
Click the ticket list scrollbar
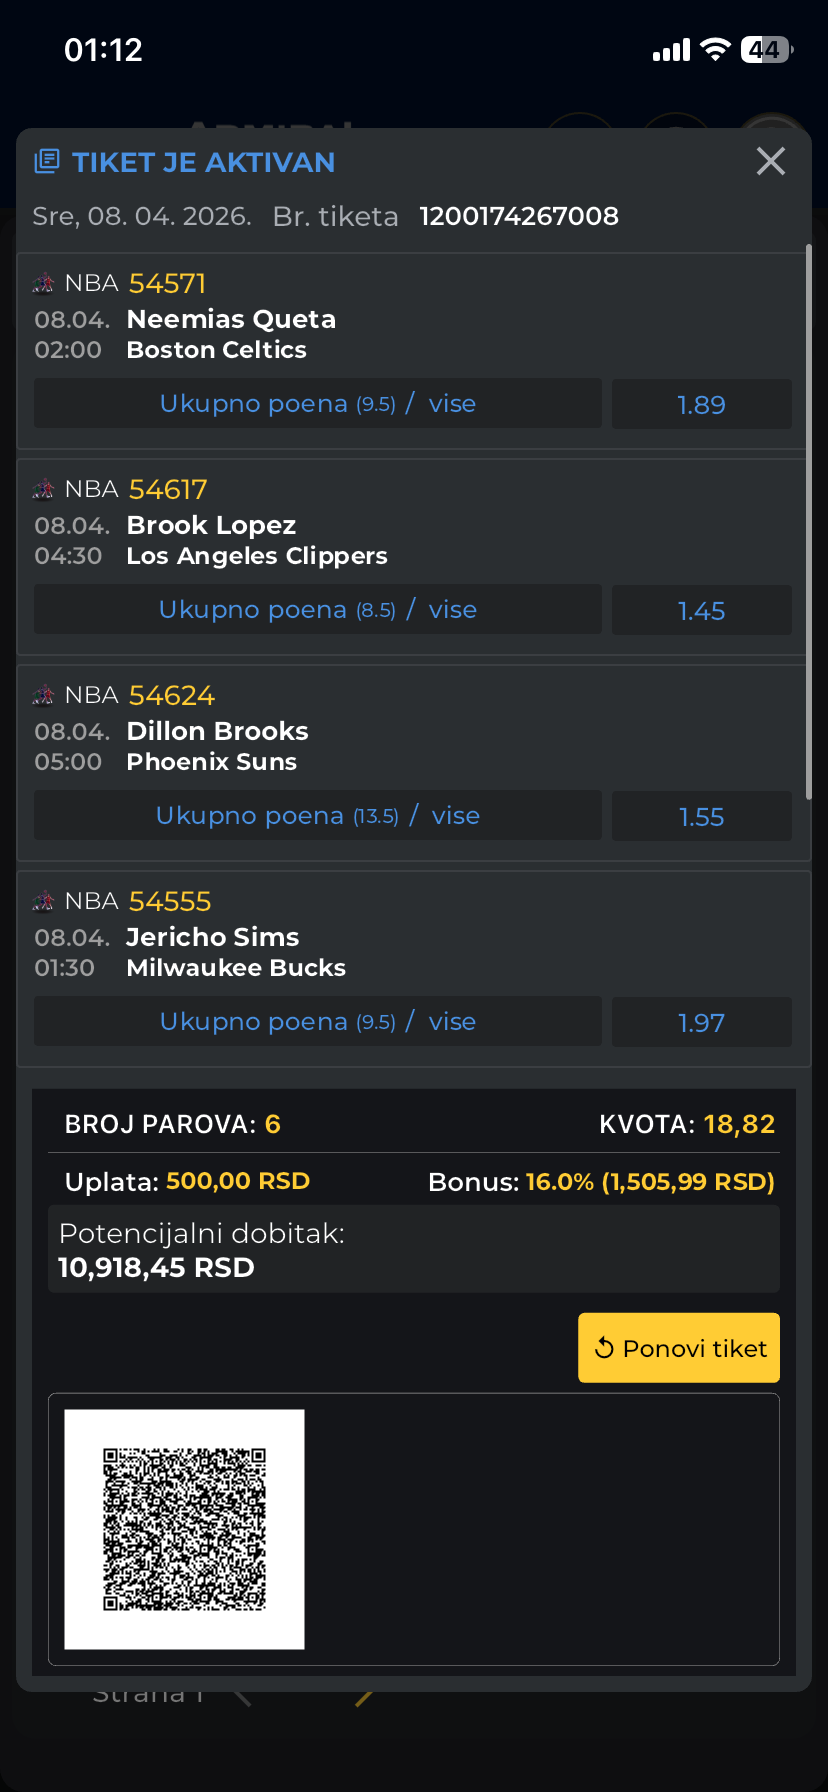point(808,520)
